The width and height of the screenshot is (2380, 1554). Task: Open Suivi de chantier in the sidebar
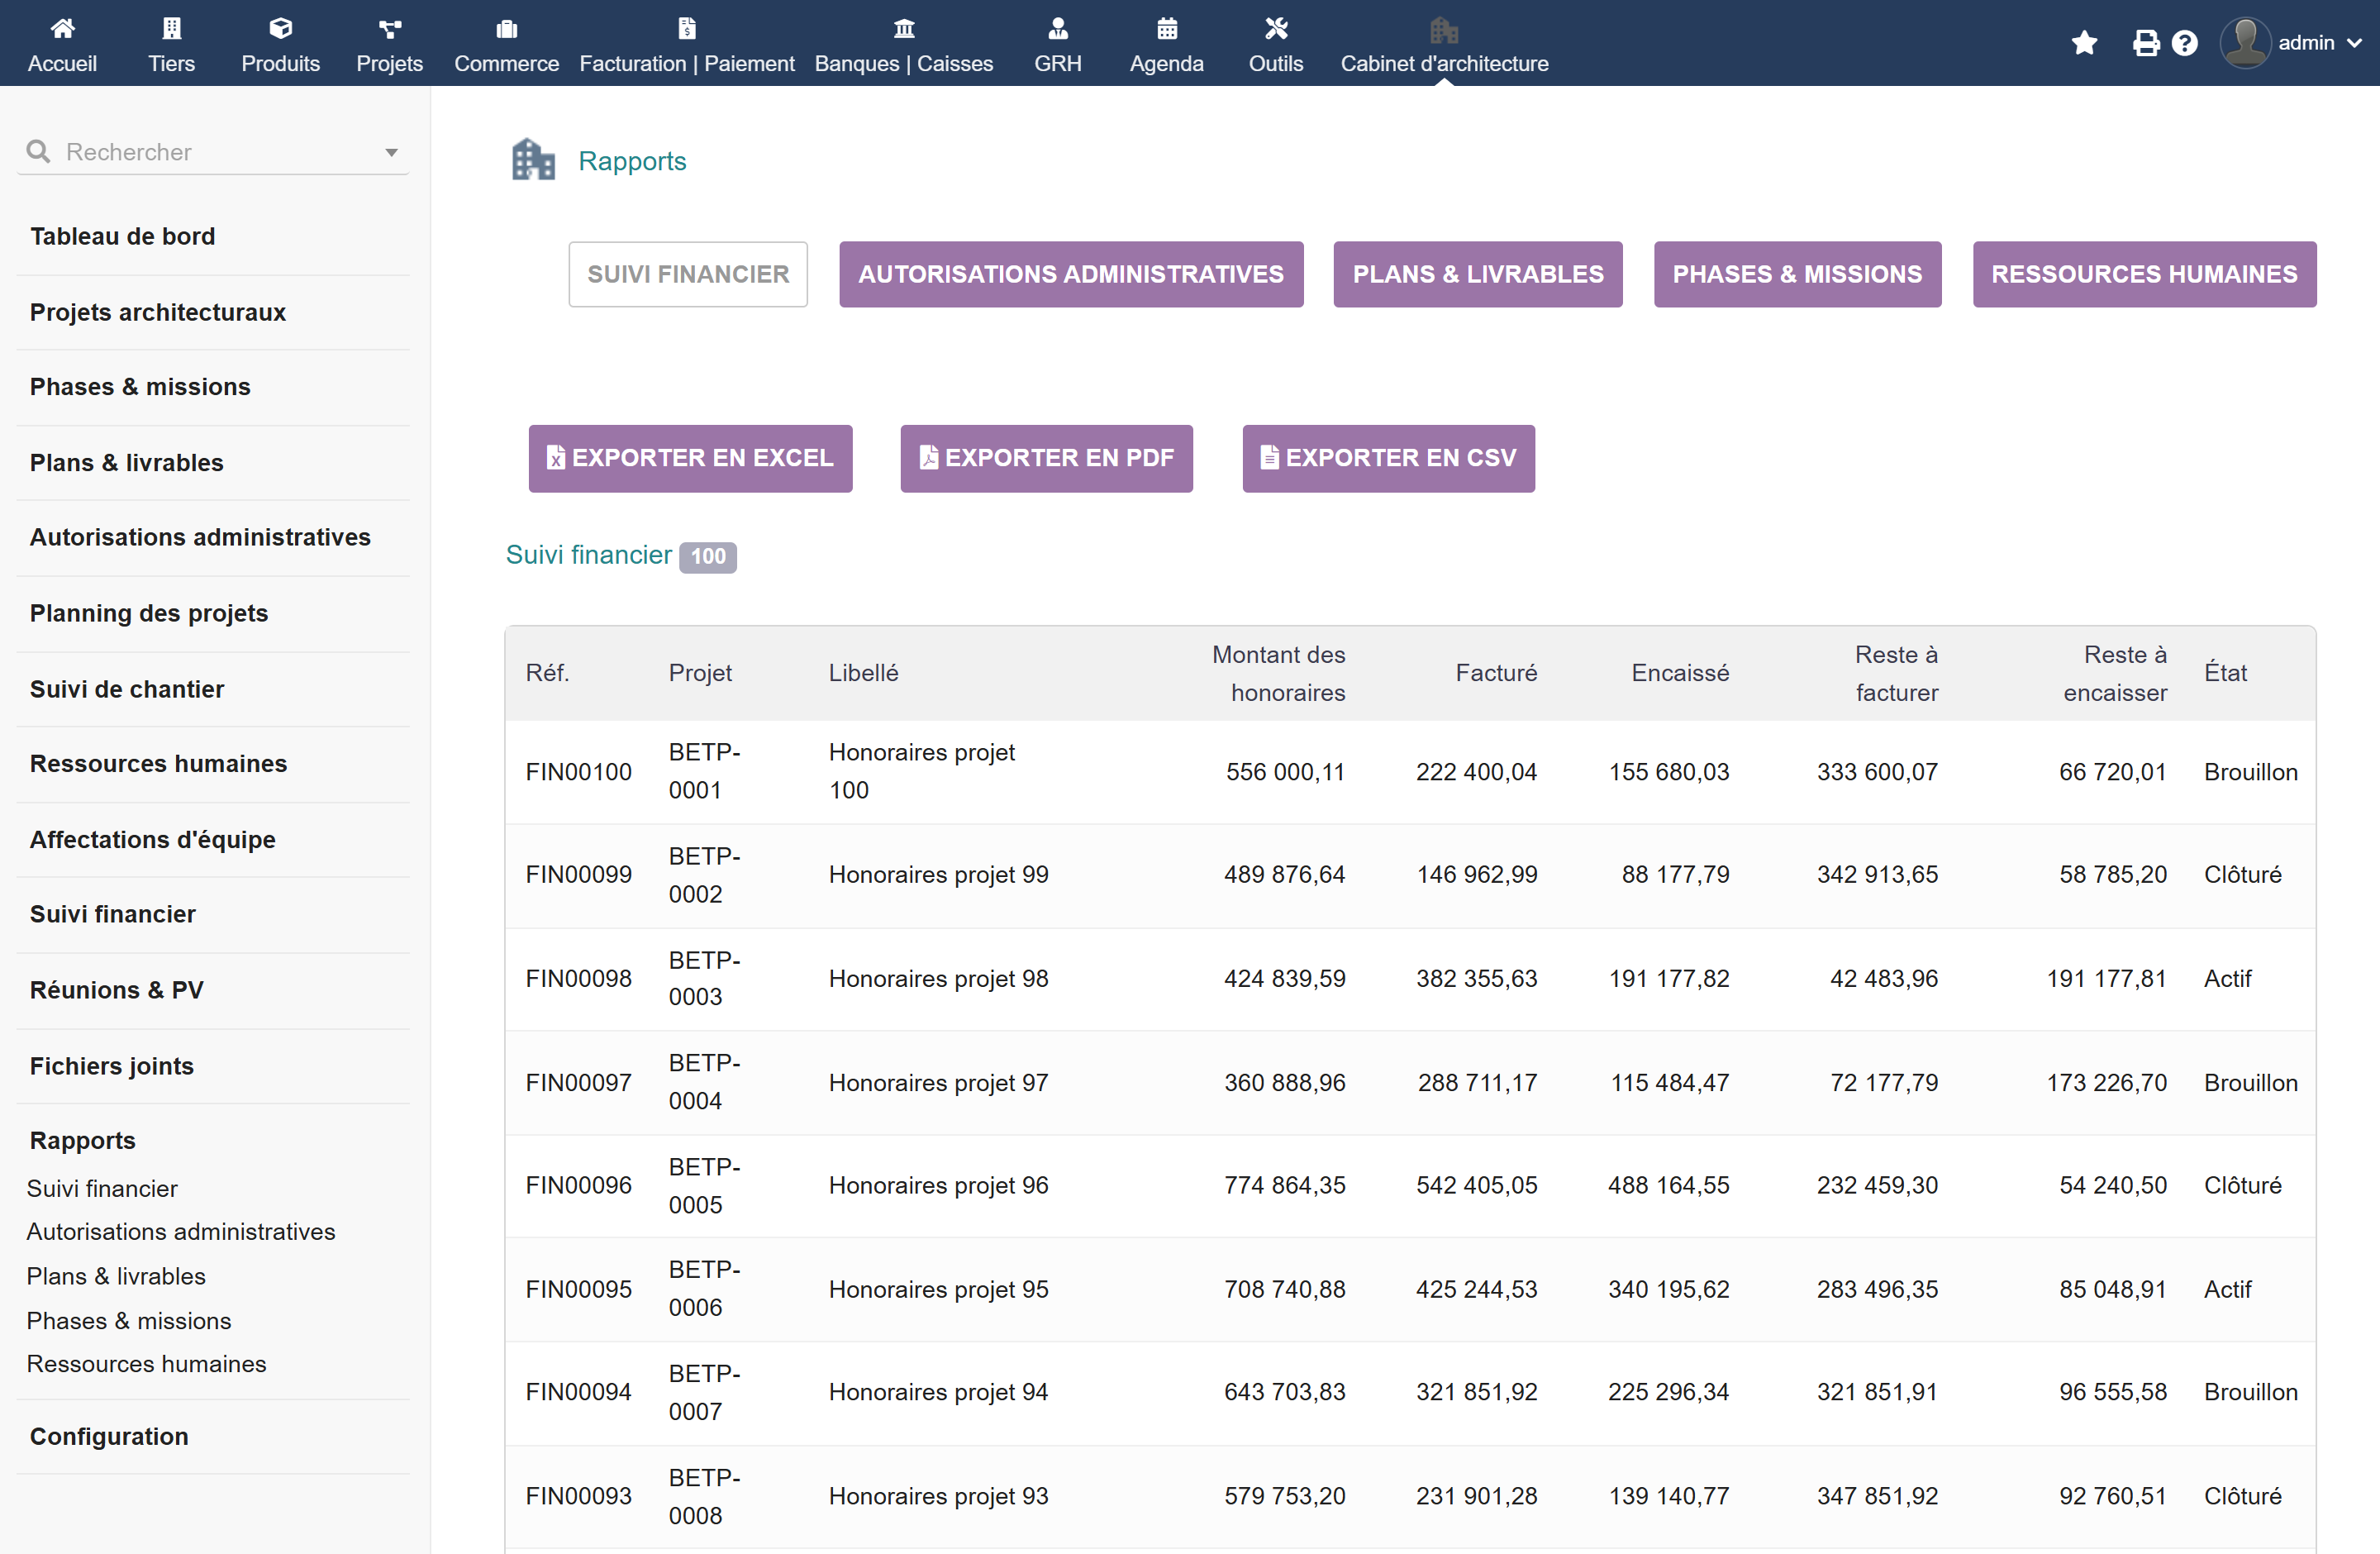click(x=127, y=689)
